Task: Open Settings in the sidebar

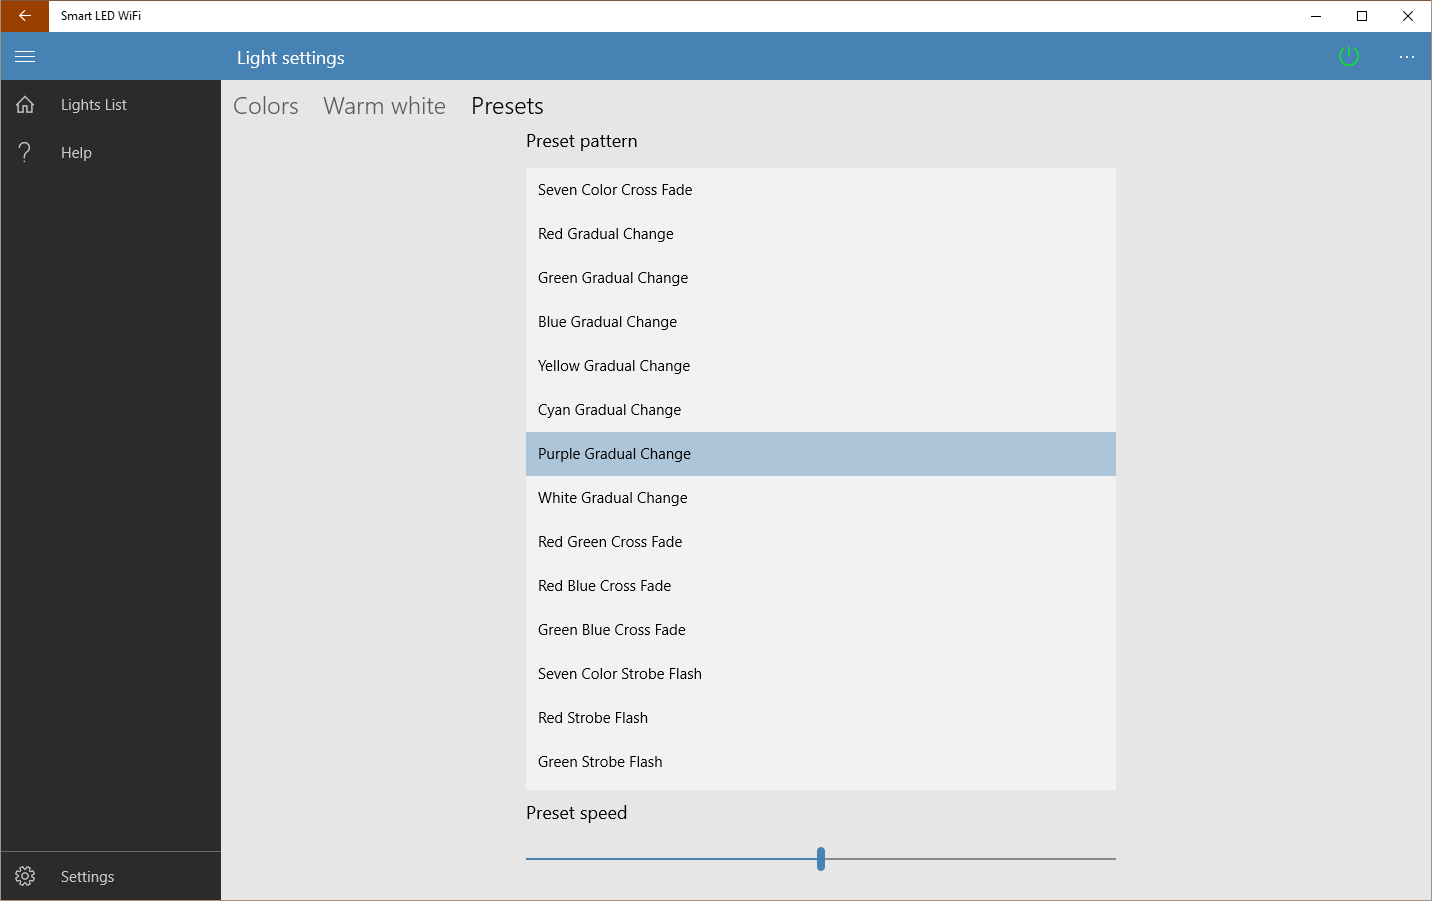Action: pos(111,877)
